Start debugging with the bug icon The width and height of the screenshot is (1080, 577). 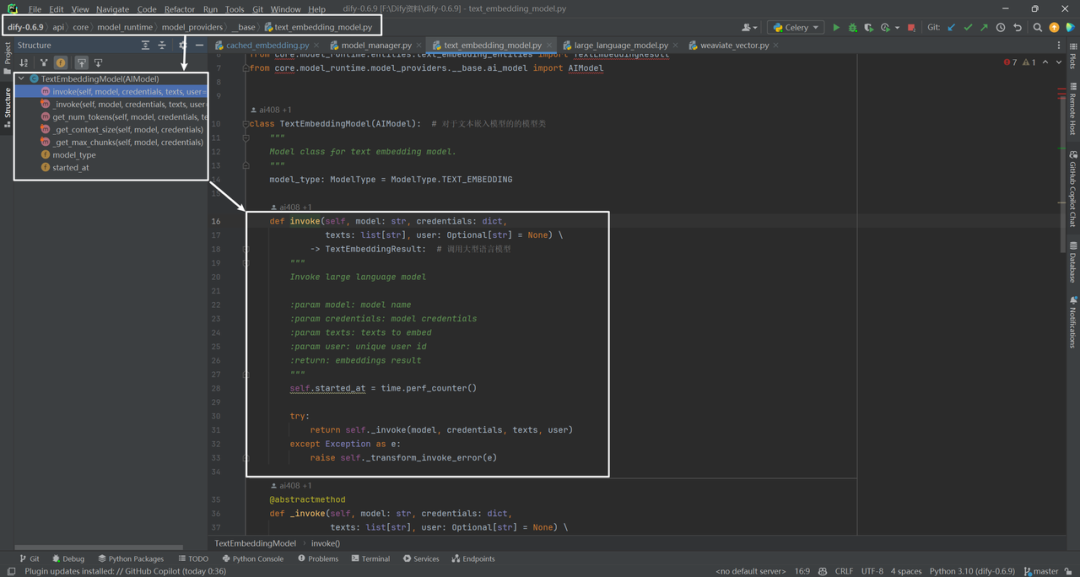click(853, 28)
